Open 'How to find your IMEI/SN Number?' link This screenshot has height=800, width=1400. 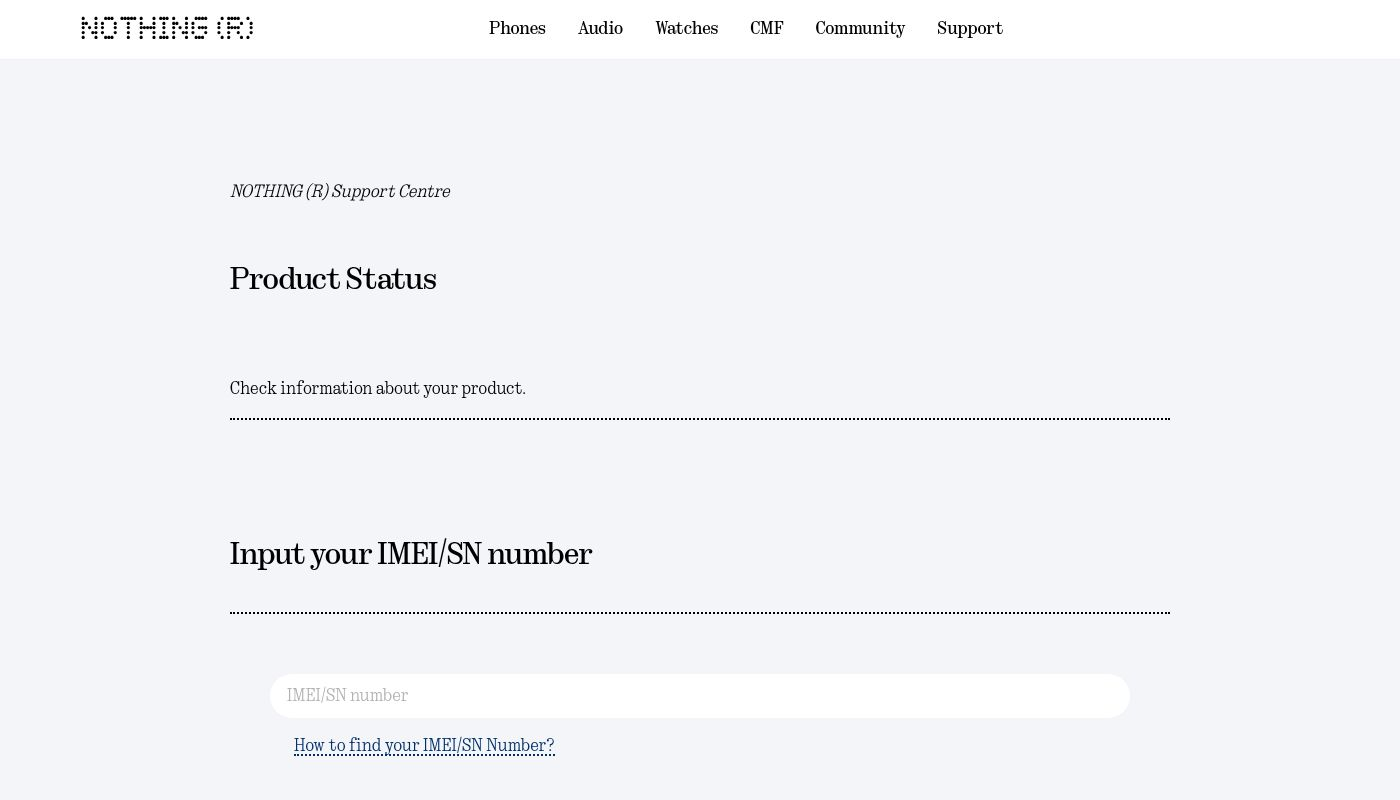tap(424, 746)
